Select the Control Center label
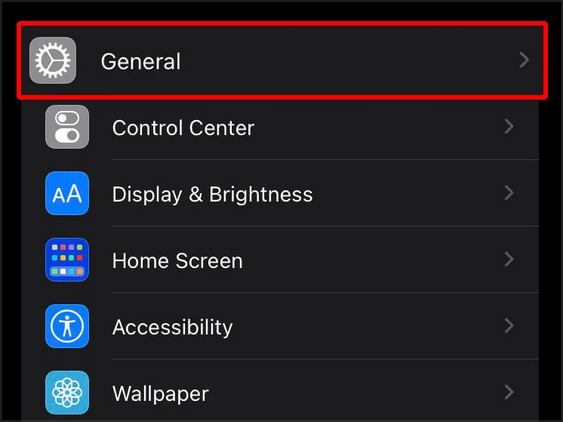 [183, 128]
